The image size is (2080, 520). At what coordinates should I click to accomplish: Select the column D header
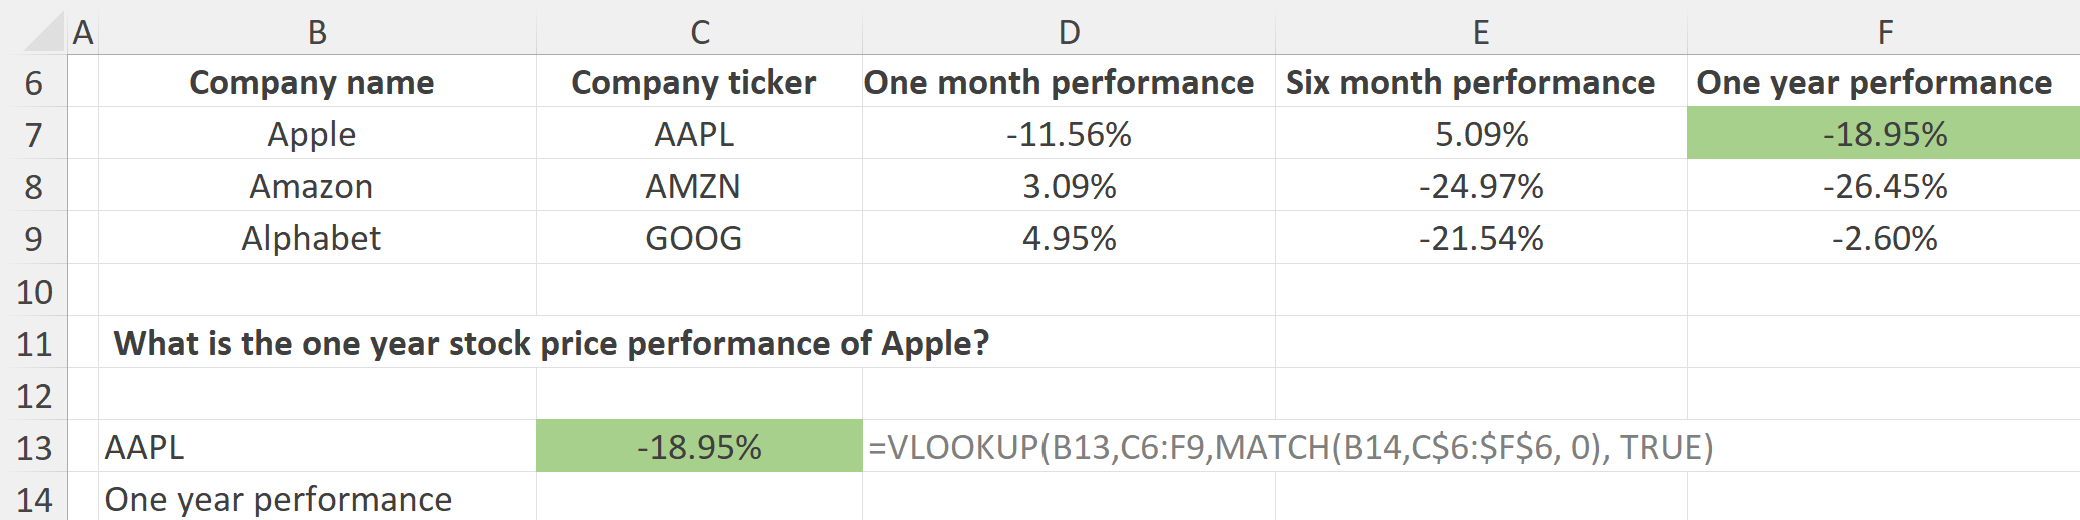pyautogui.click(x=1069, y=32)
